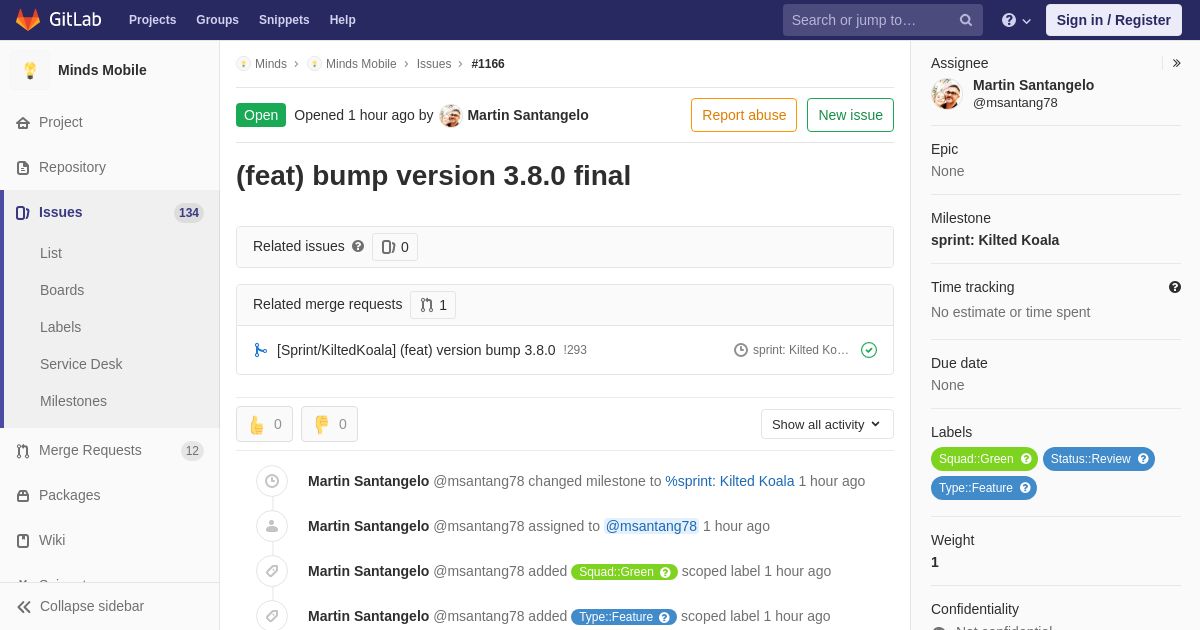The image size is (1200, 630).
Task: Click the Type::Feature label in activity feed
Action: click(x=624, y=617)
